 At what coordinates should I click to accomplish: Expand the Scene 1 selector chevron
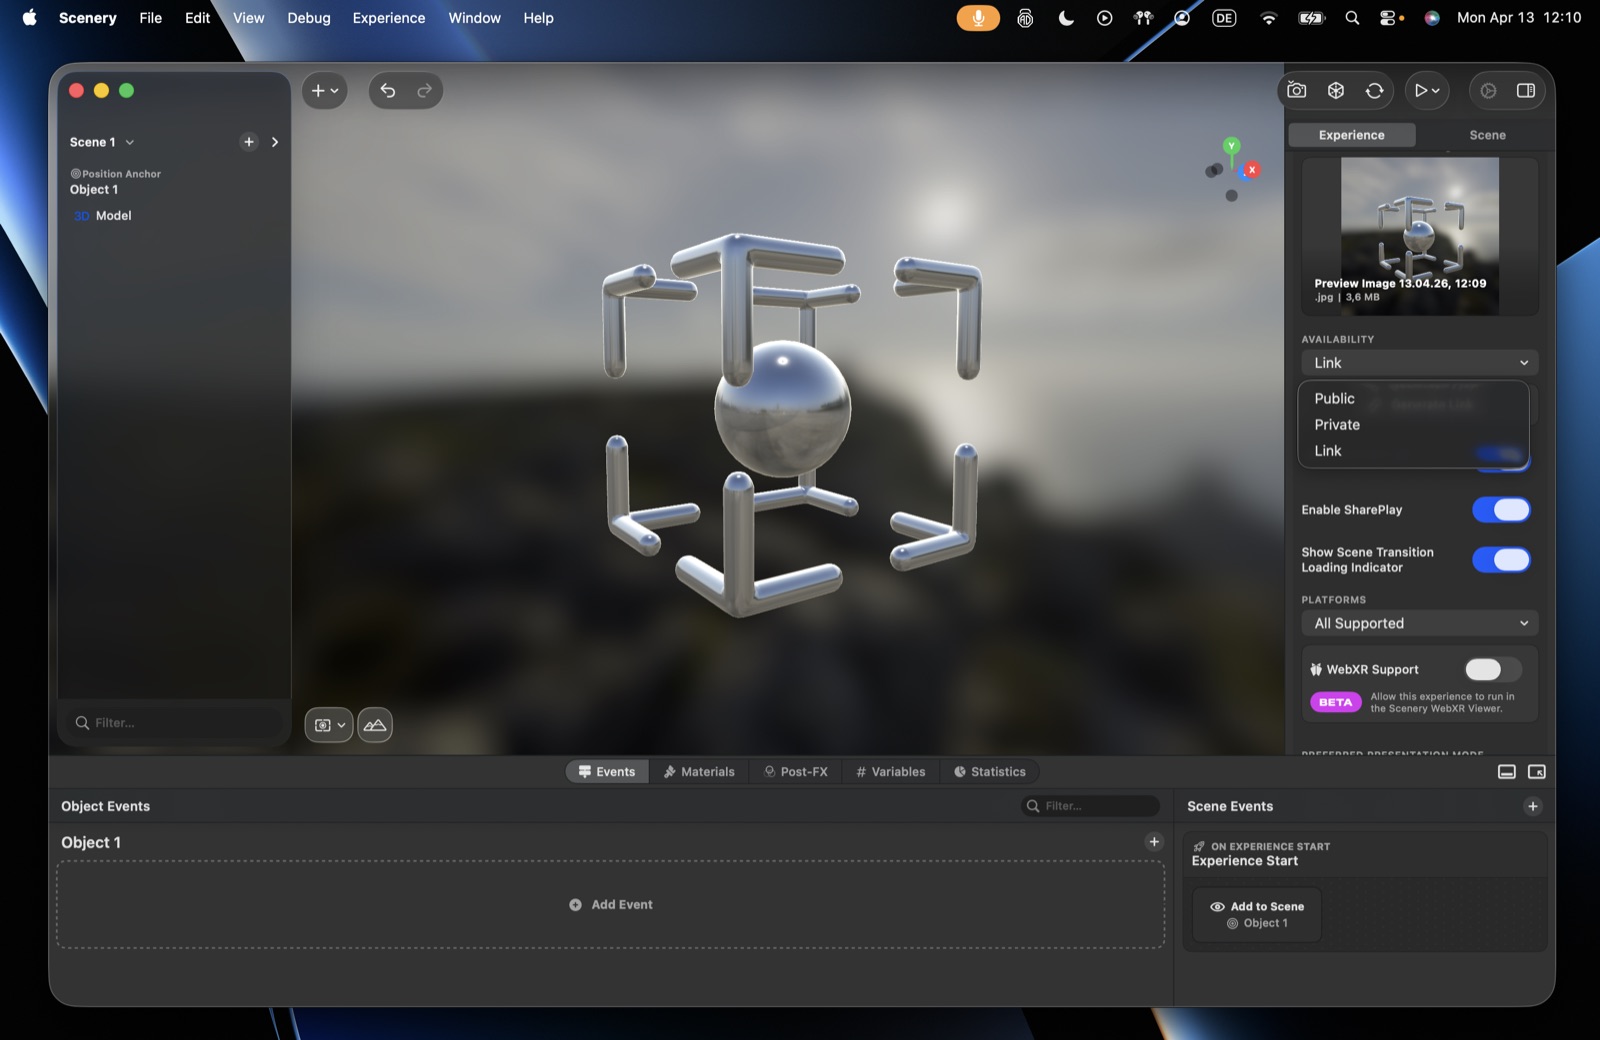click(130, 143)
